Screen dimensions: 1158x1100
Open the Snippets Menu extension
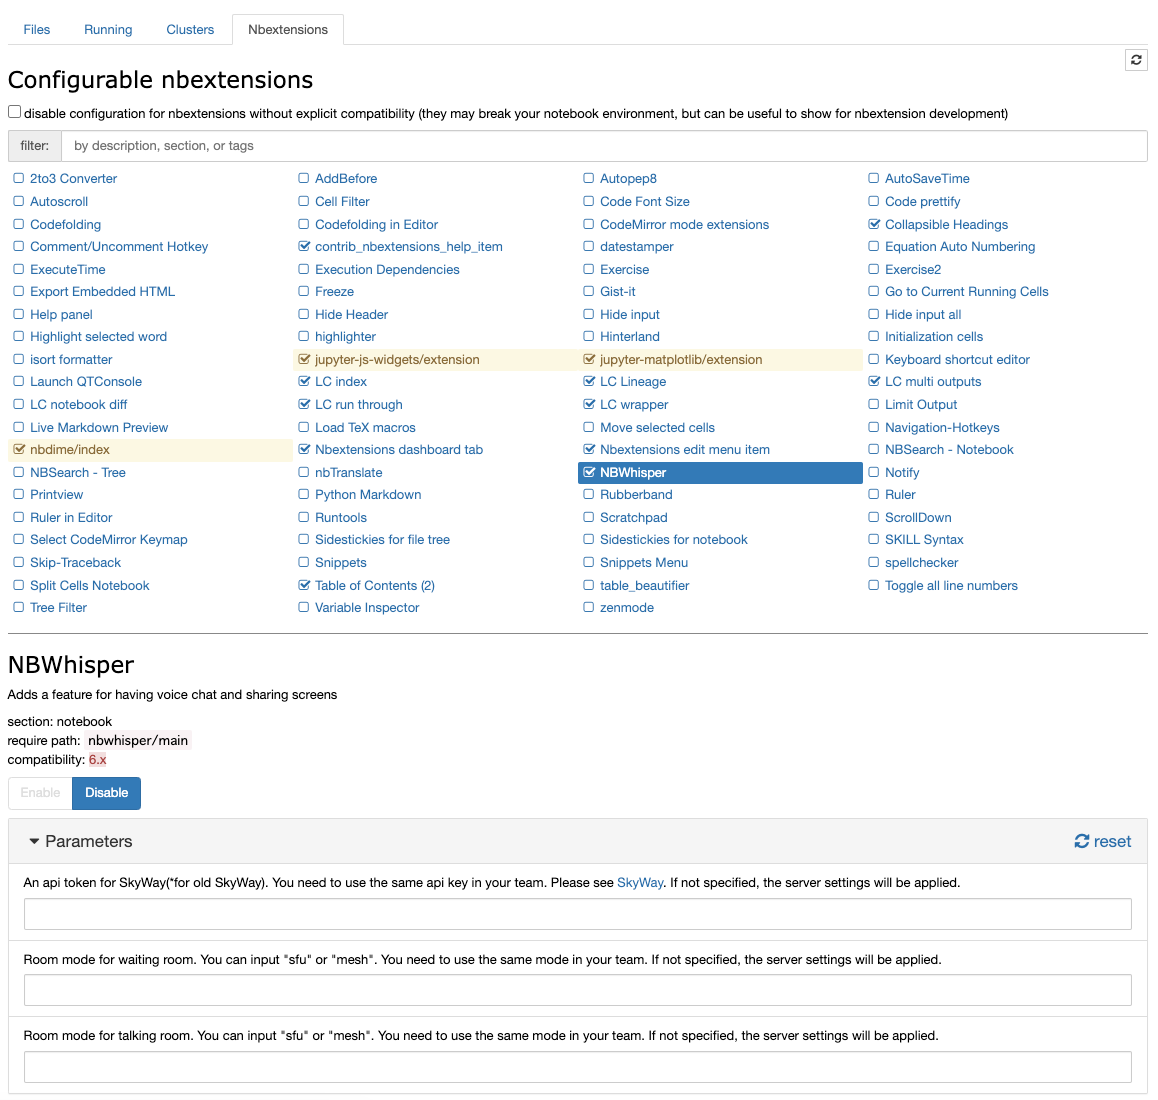click(644, 563)
